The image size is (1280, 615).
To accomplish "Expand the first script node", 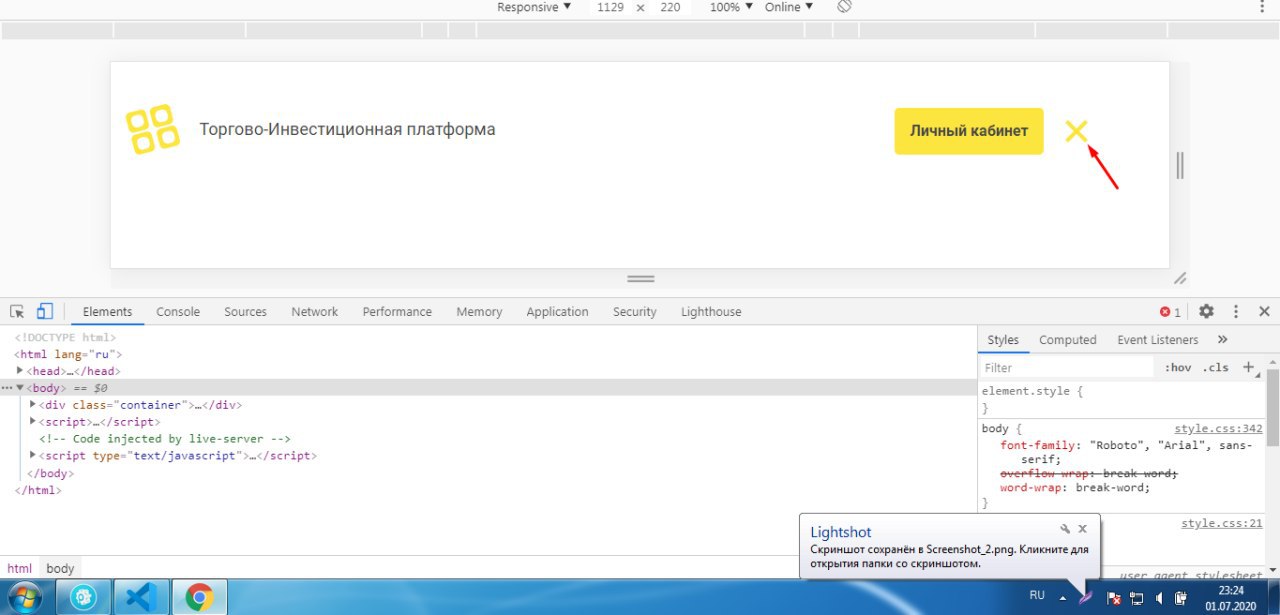I will [33, 422].
